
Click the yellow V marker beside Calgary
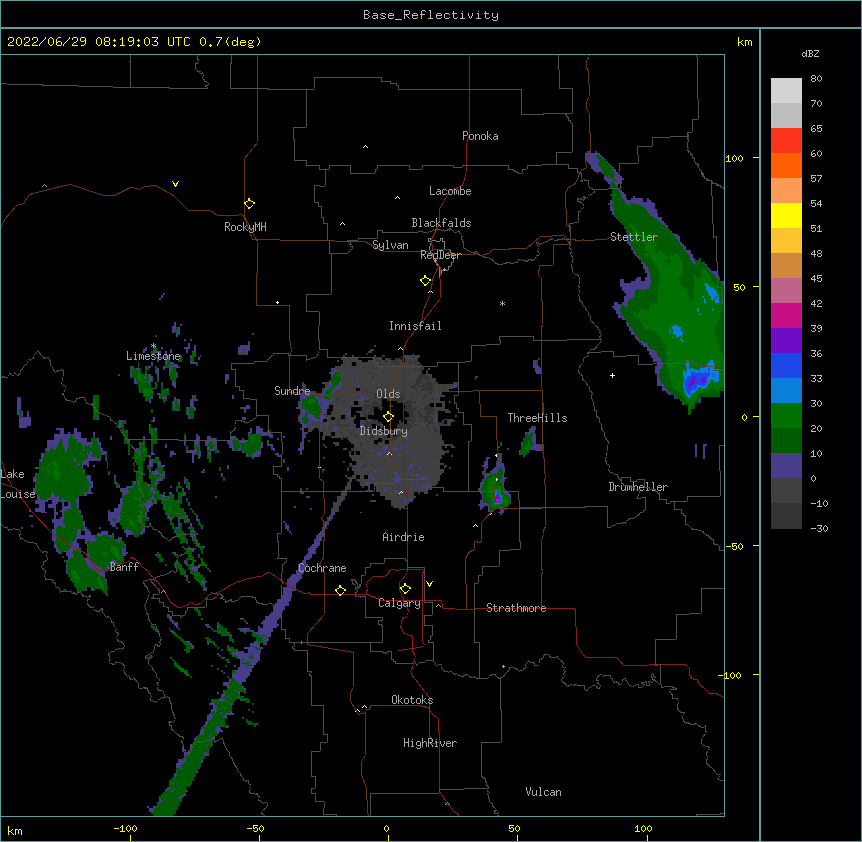click(429, 584)
